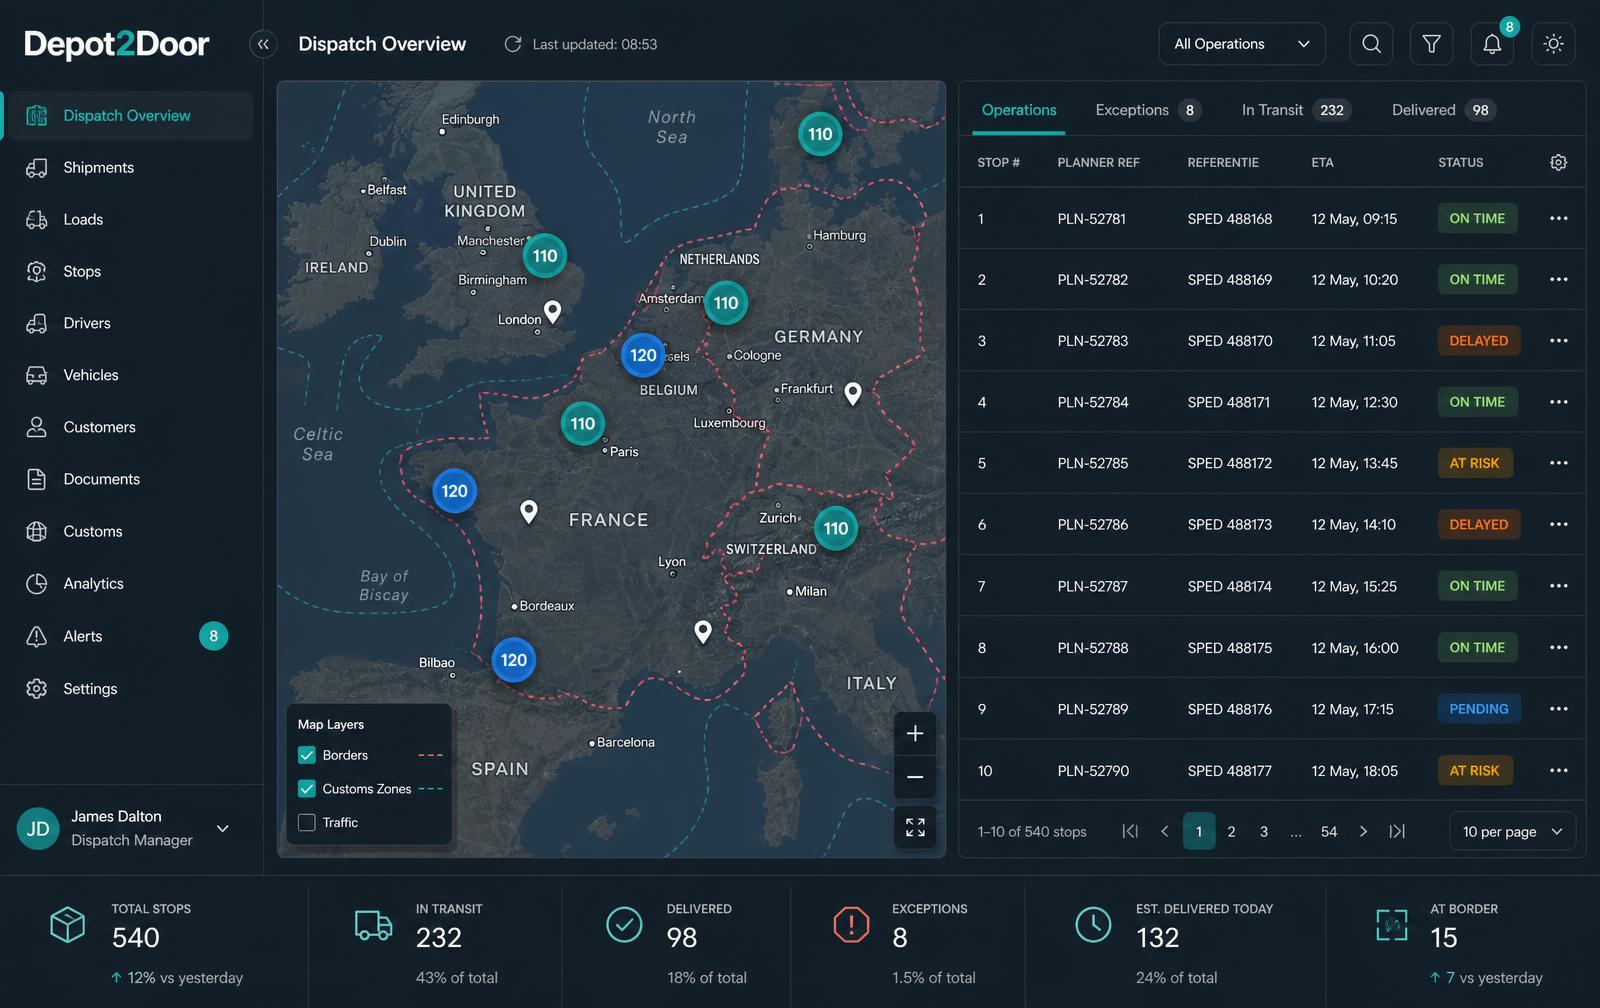
Task: Uncheck the Borders map layer
Action: (307, 755)
